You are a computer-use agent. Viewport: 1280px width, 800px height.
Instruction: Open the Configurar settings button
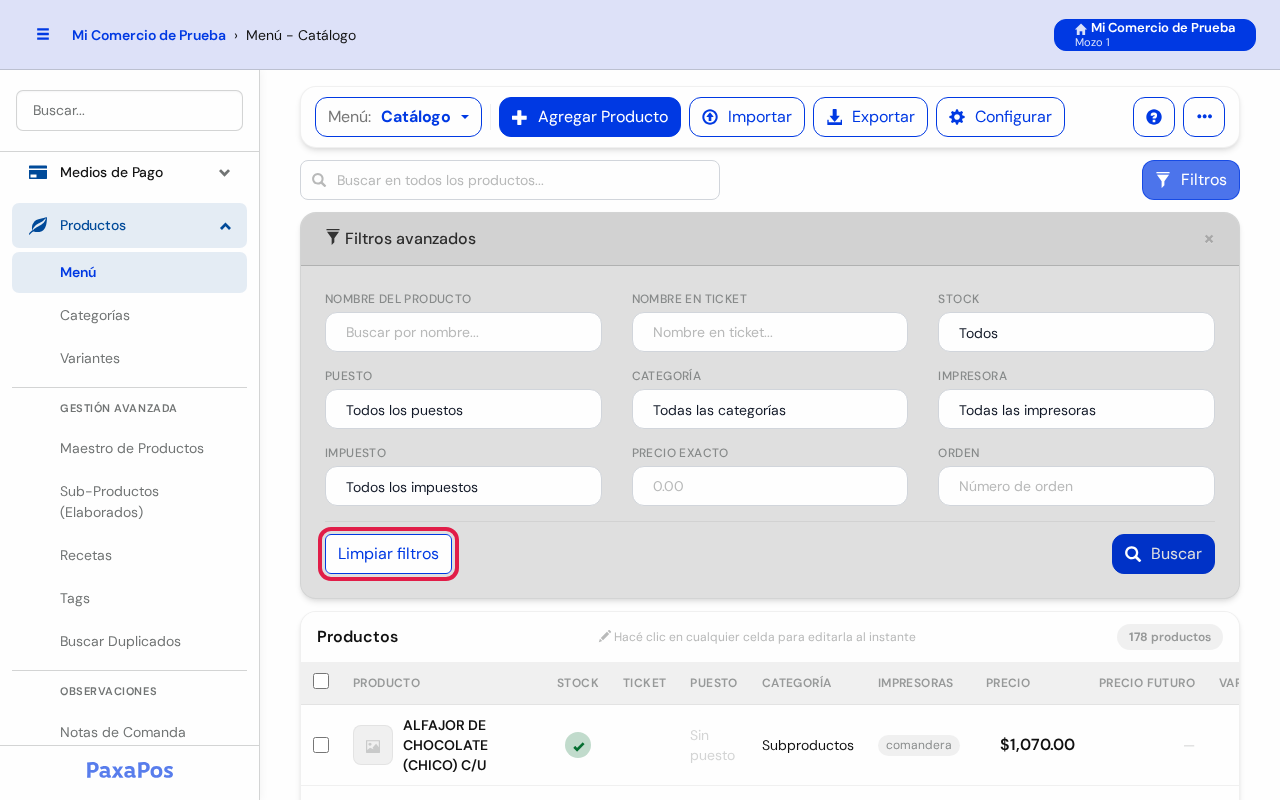(1000, 117)
